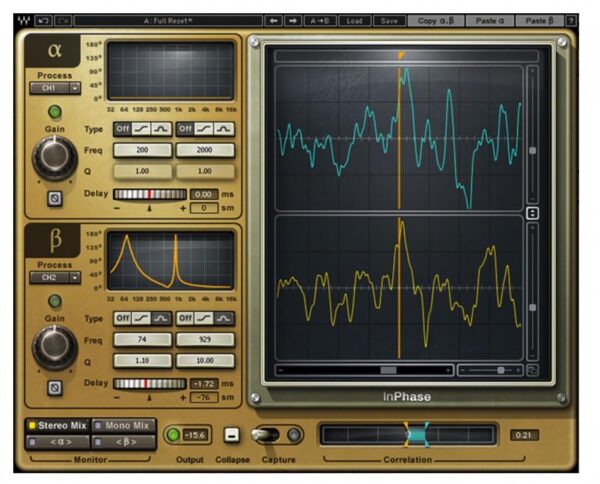Click Output level field -15.6
This screenshot has width=600, height=484.
(196, 435)
